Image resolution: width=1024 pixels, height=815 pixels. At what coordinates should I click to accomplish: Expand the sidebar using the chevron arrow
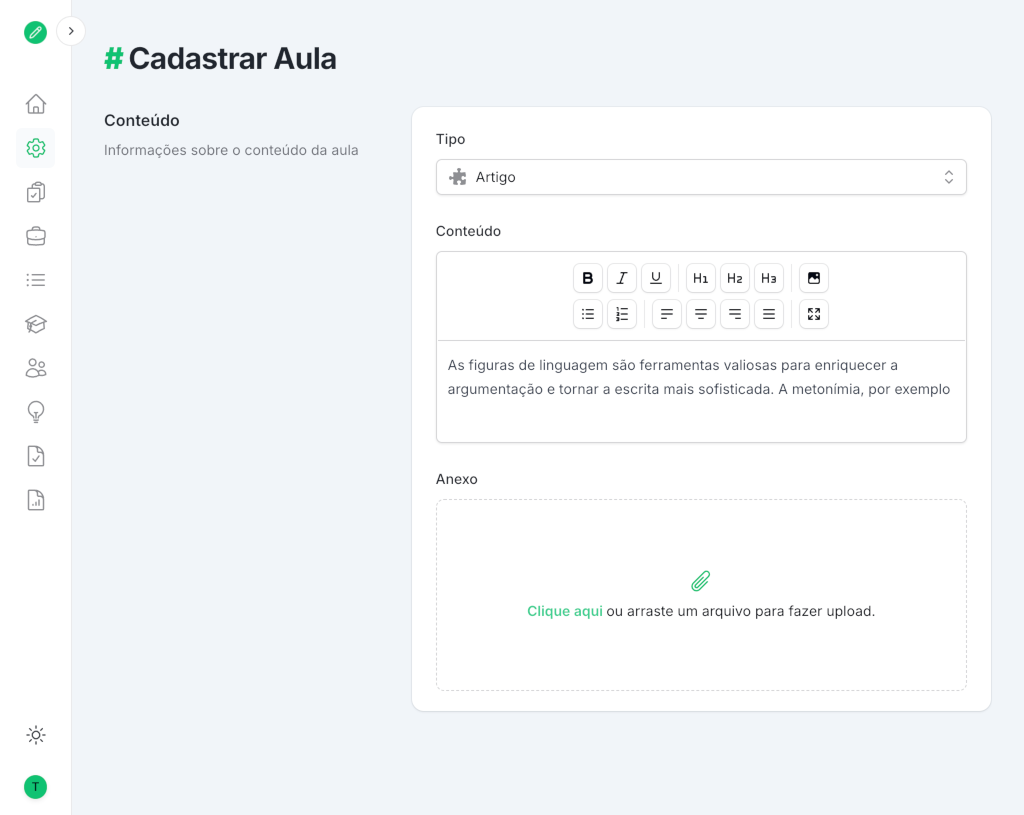tap(71, 31)
